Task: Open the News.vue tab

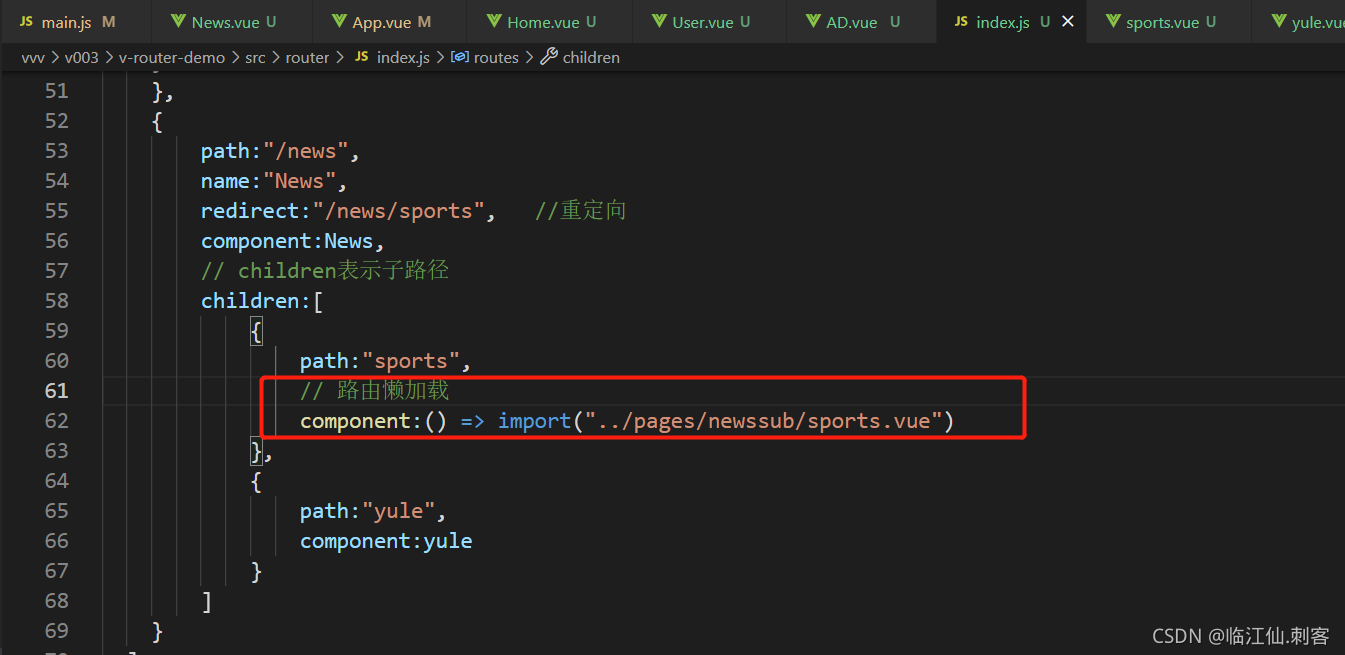Action: (233, 22)
